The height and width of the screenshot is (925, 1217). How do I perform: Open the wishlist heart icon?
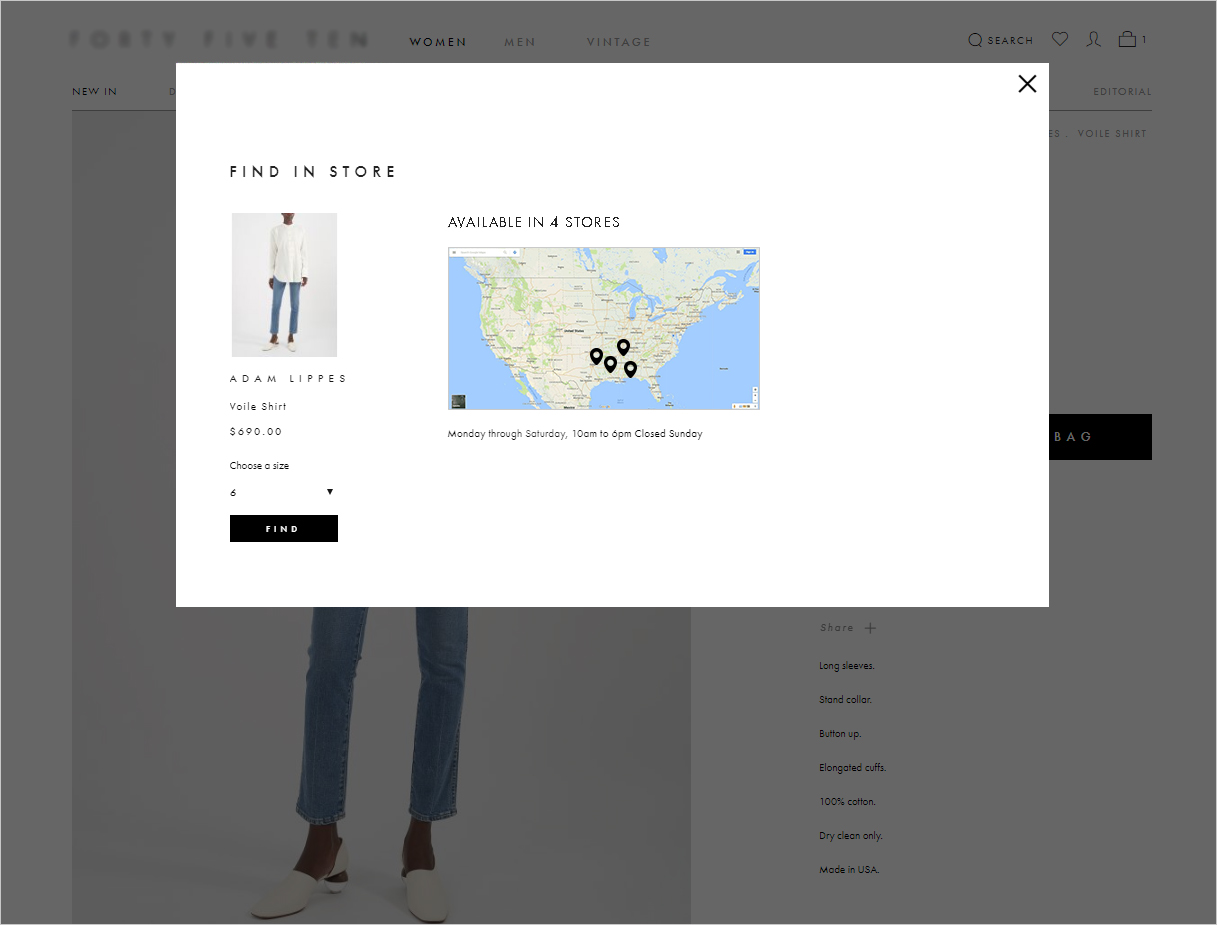[1060, 39]
